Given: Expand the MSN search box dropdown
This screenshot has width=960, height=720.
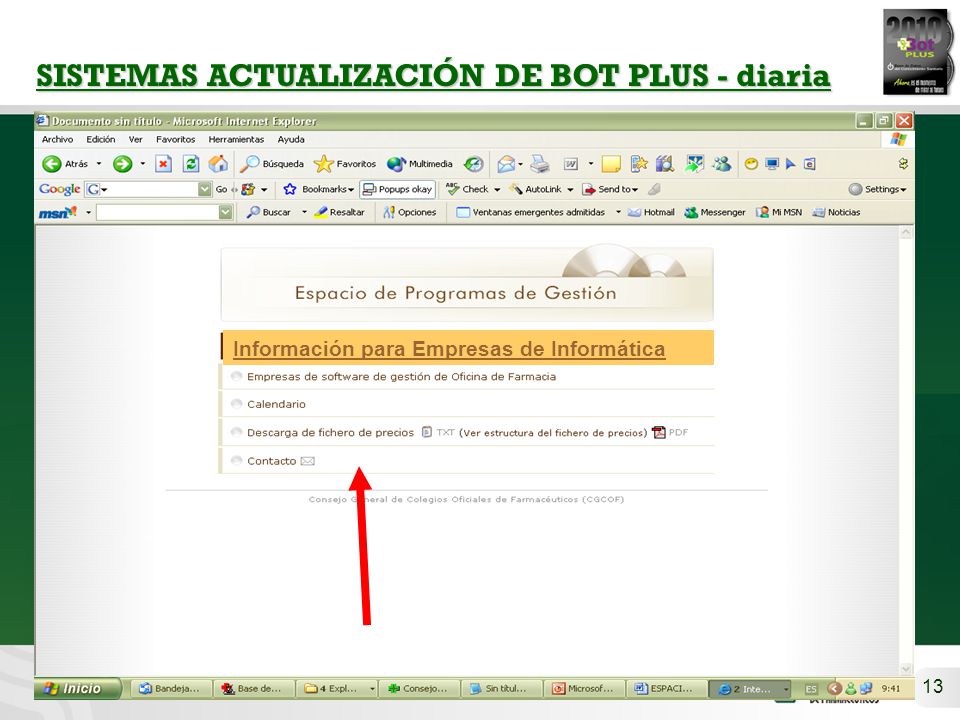Looking at the screenshot, I should click(x=226, y=212).
